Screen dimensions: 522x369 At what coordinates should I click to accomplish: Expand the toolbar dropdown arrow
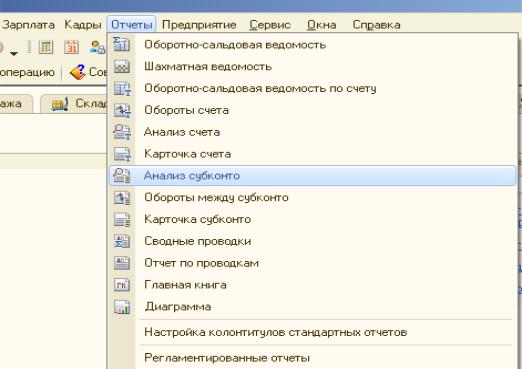(14, 53)
